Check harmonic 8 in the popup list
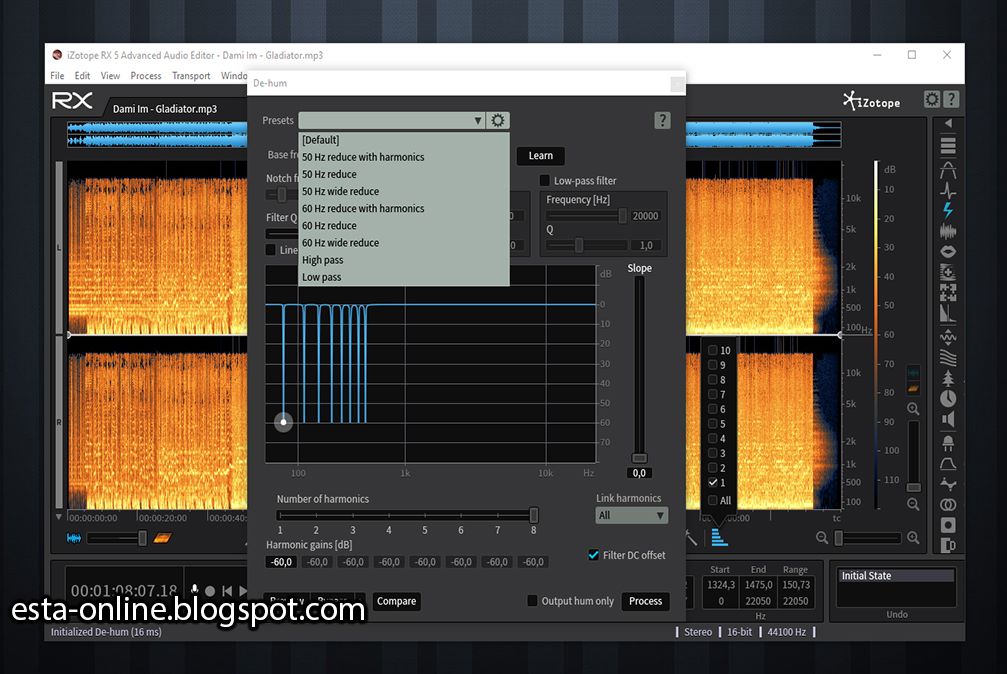Screen dimensions: 1007x674 click(x=713, y=380)
